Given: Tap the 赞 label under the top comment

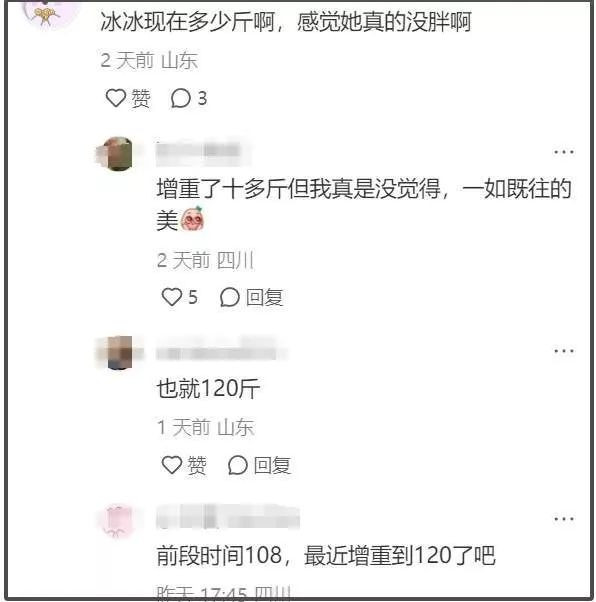Looking at the screenshot, I should pos(141,98).
